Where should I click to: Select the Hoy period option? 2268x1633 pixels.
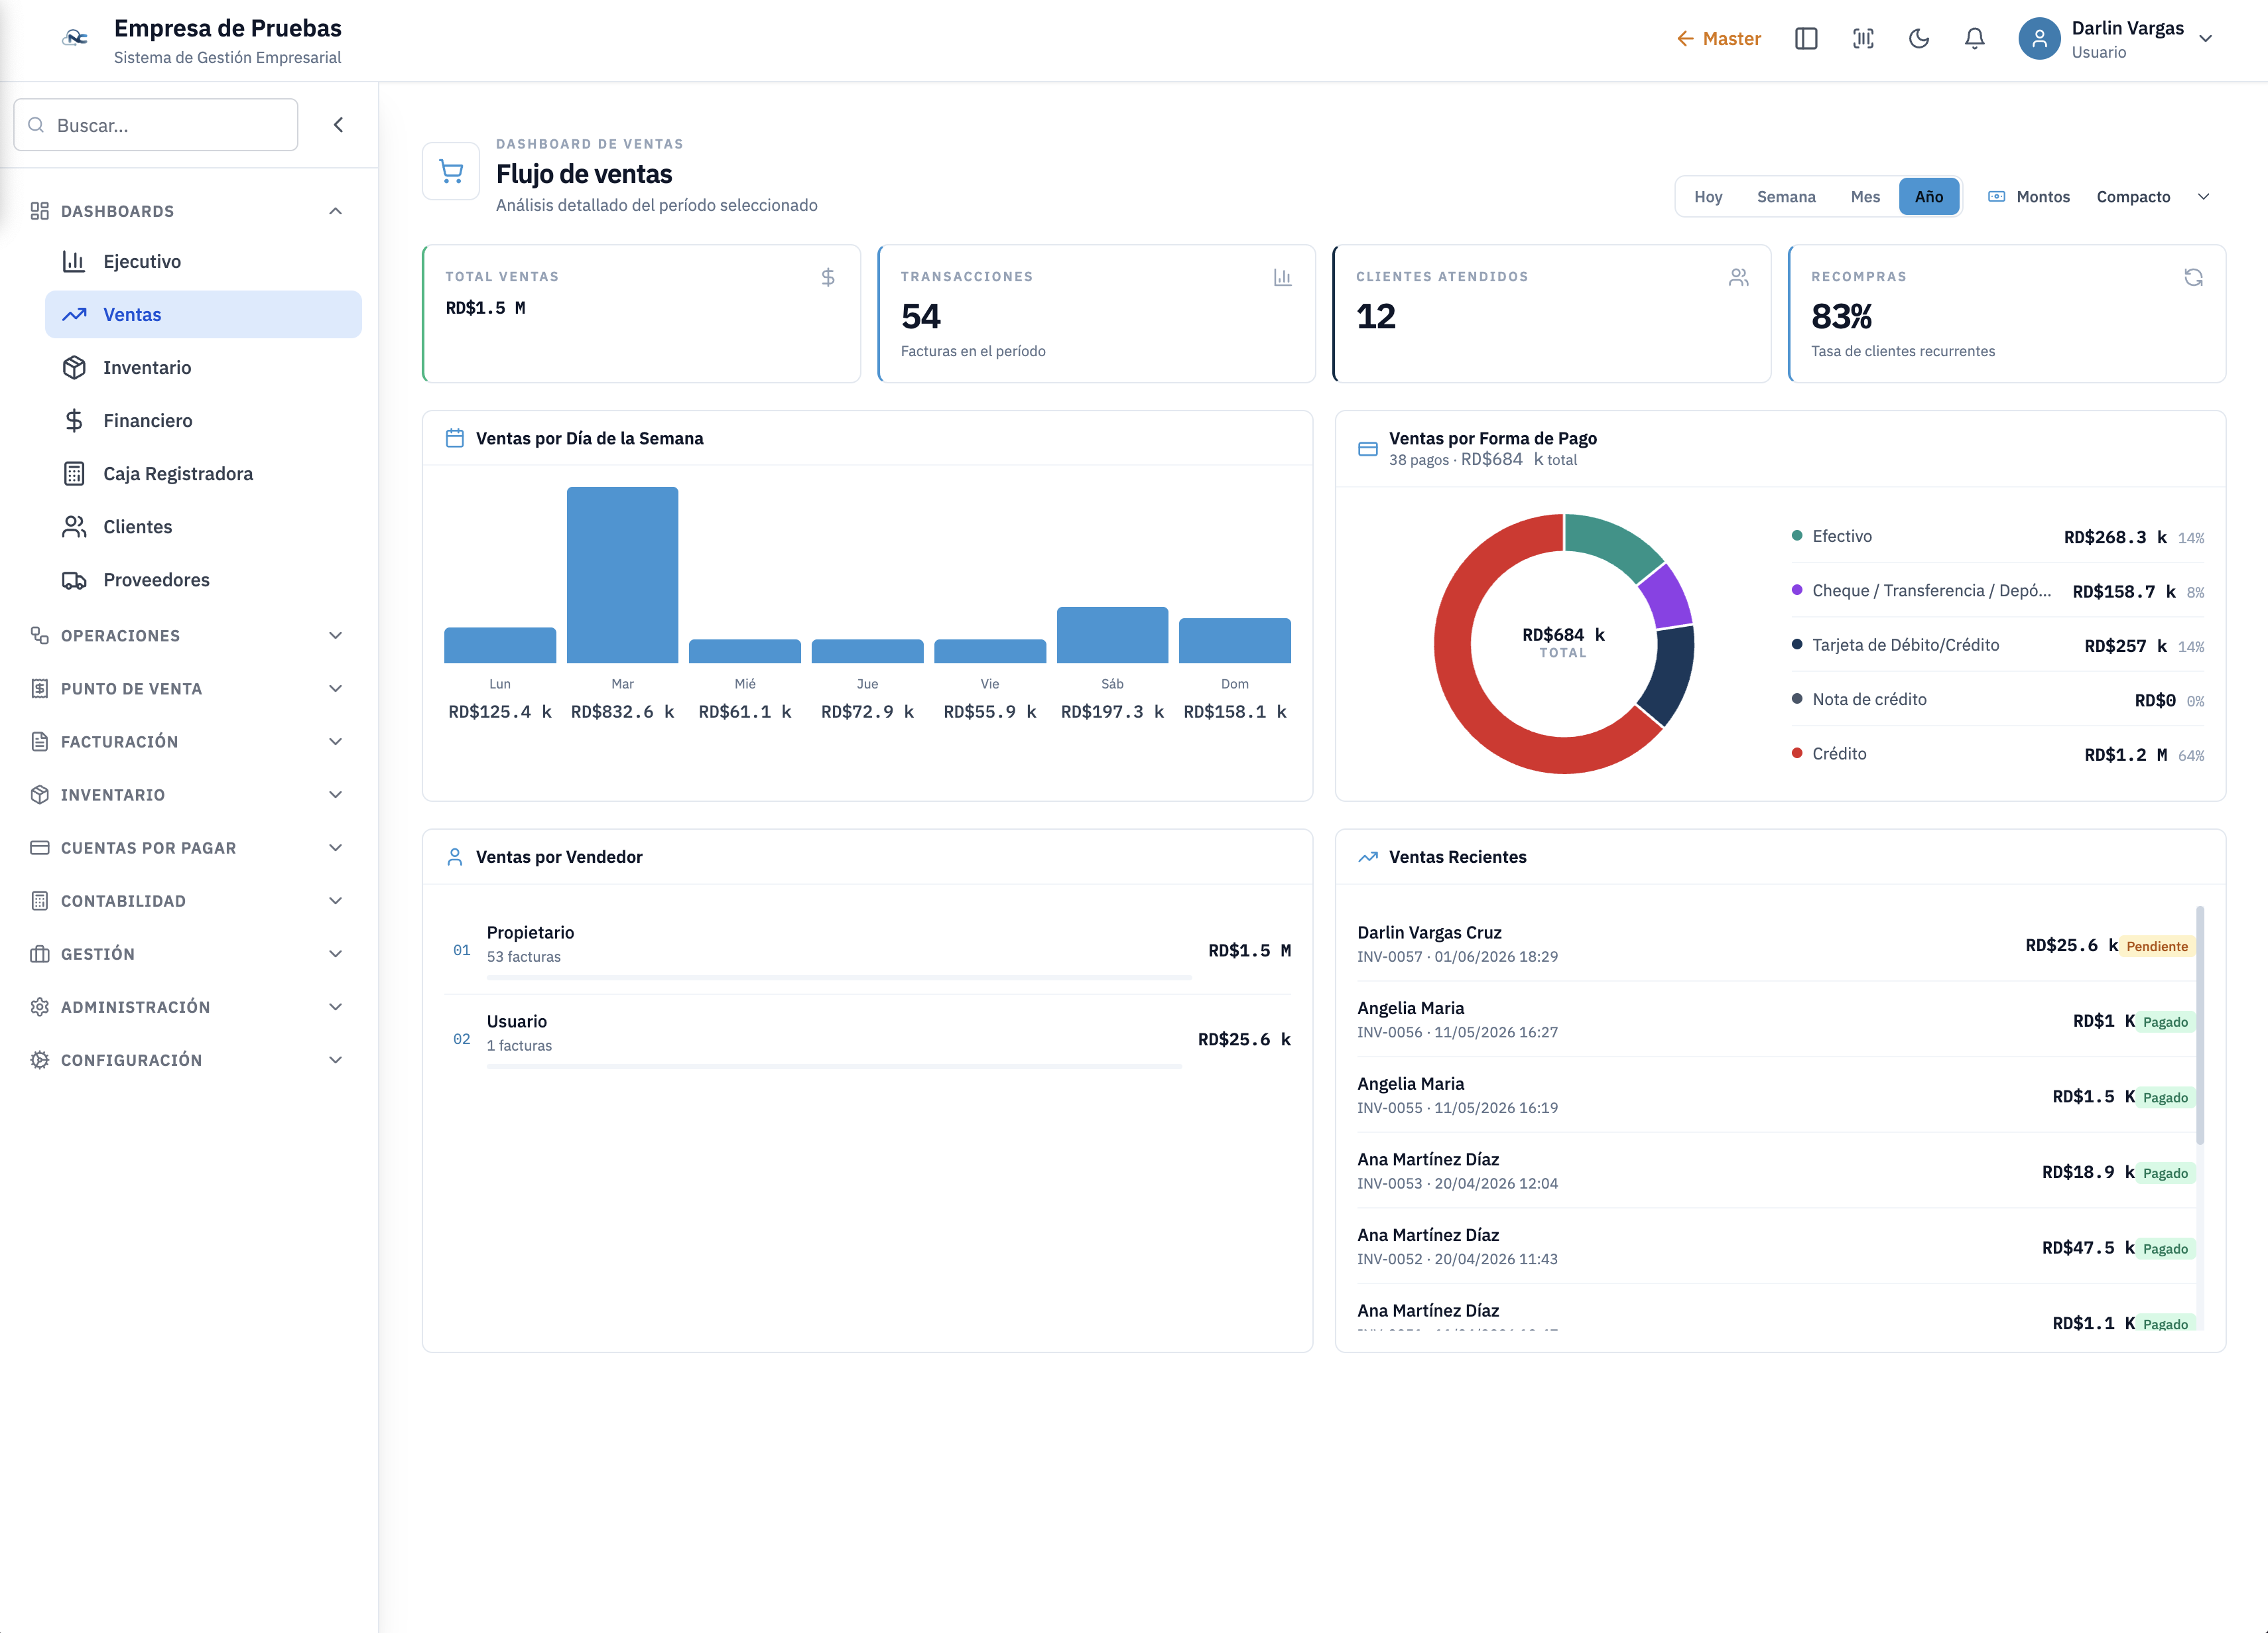[x=1708, y=197]
